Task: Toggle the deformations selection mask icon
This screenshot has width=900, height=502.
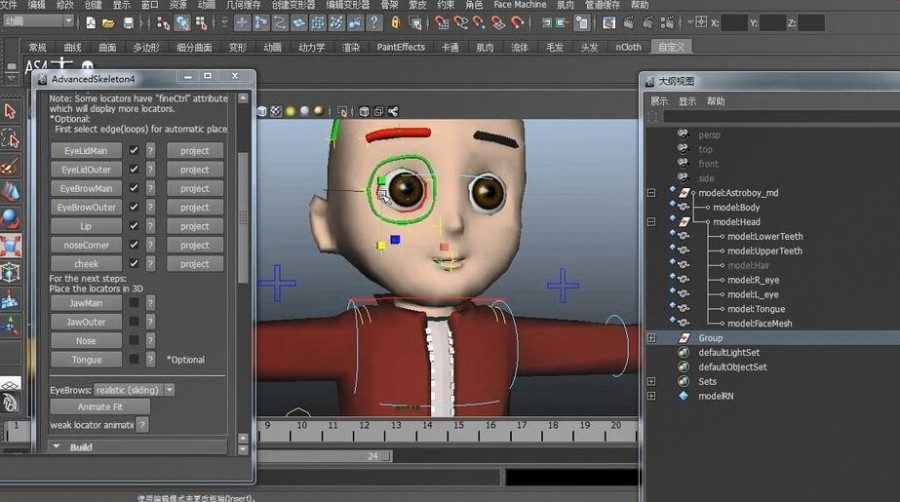Action: click(317, 23)
